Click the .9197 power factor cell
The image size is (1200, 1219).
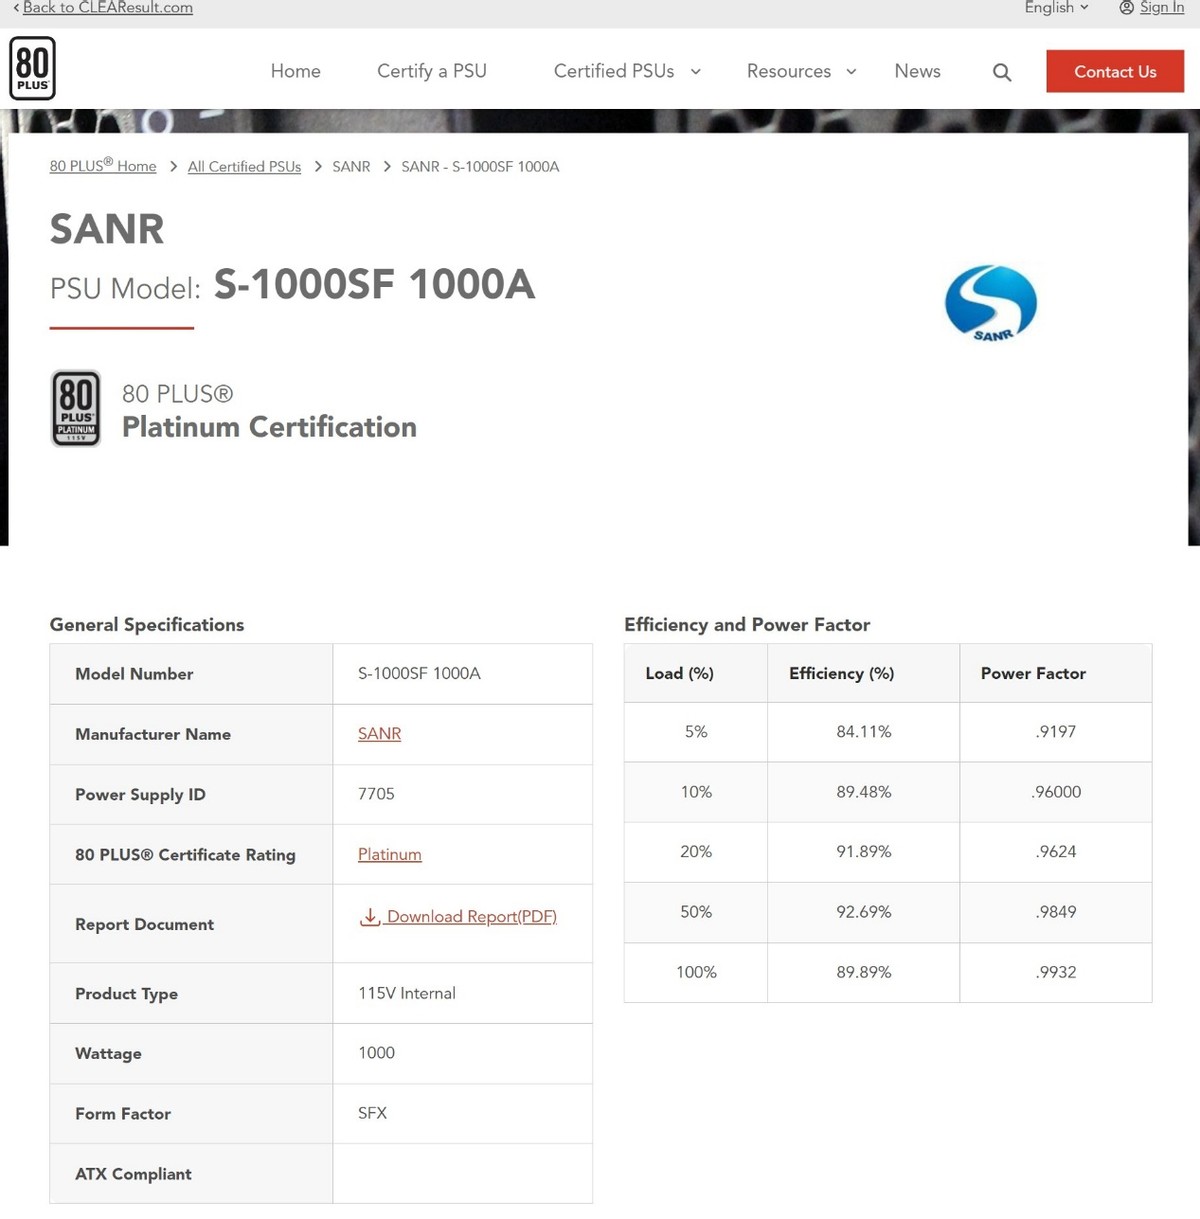[1056, 731]
